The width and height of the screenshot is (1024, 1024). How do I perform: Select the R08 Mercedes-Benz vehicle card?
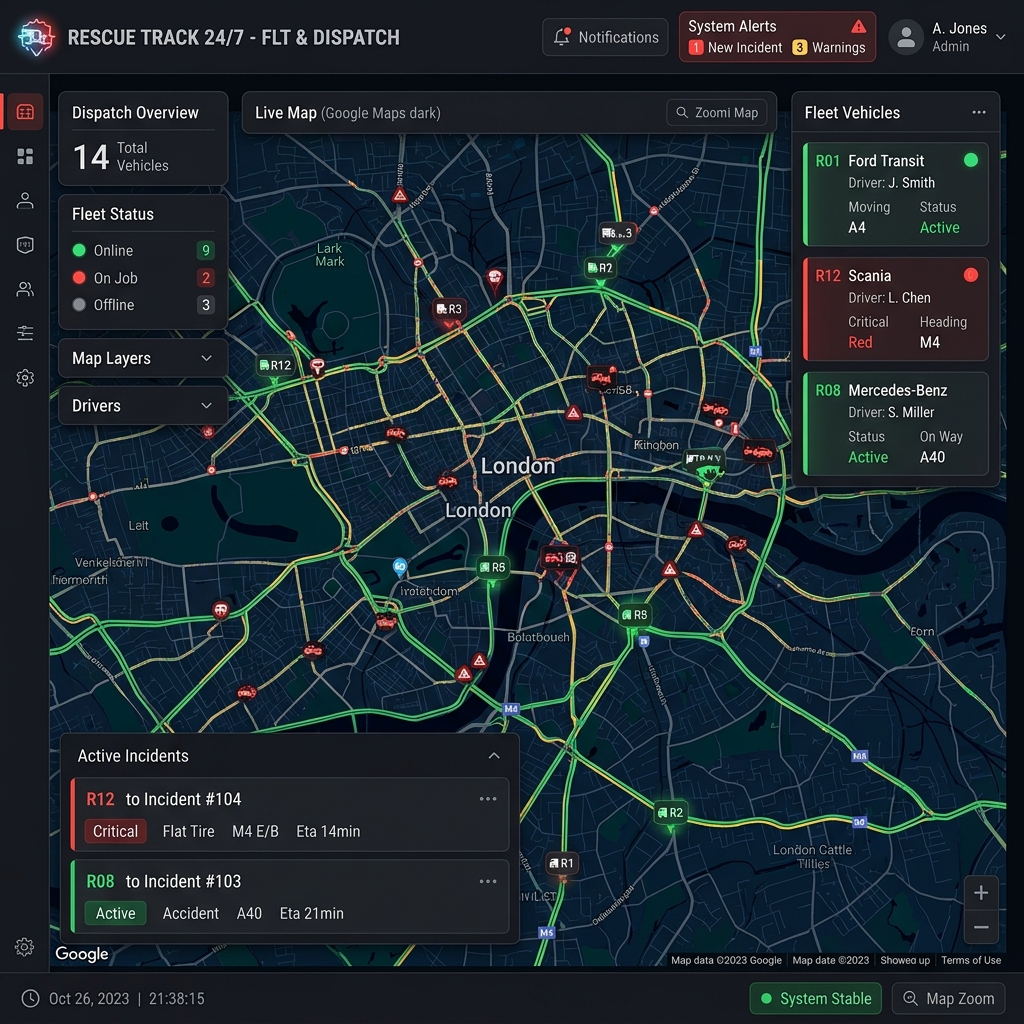pos(895,423)
